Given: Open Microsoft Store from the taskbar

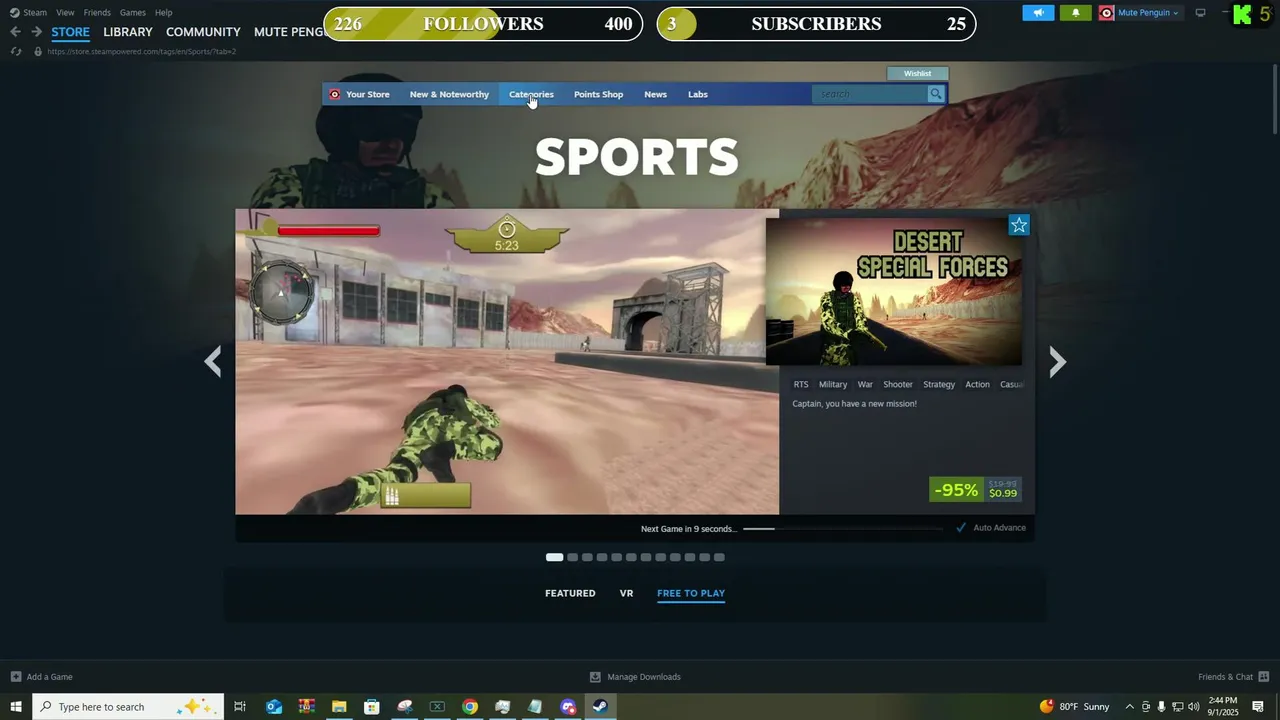Looking at the screenshot, I should tap(371, 707).
